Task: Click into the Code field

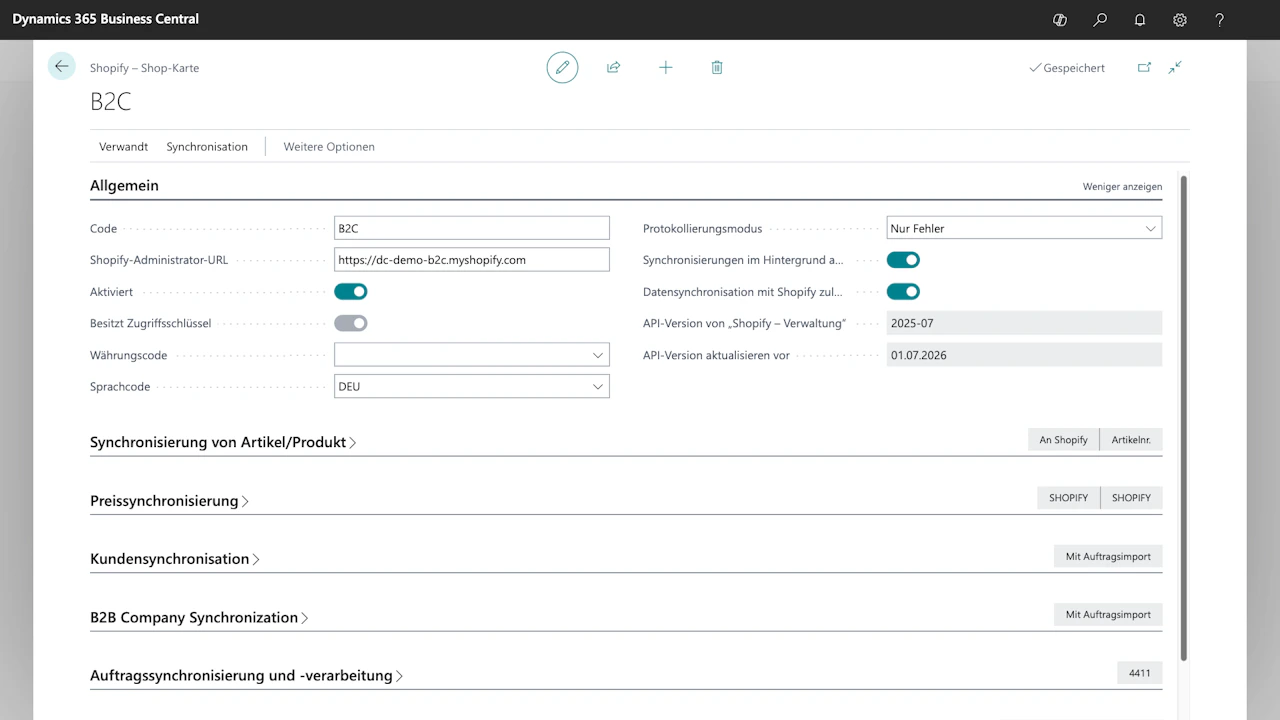Action: pyautogui.click(x=472, y=228)
